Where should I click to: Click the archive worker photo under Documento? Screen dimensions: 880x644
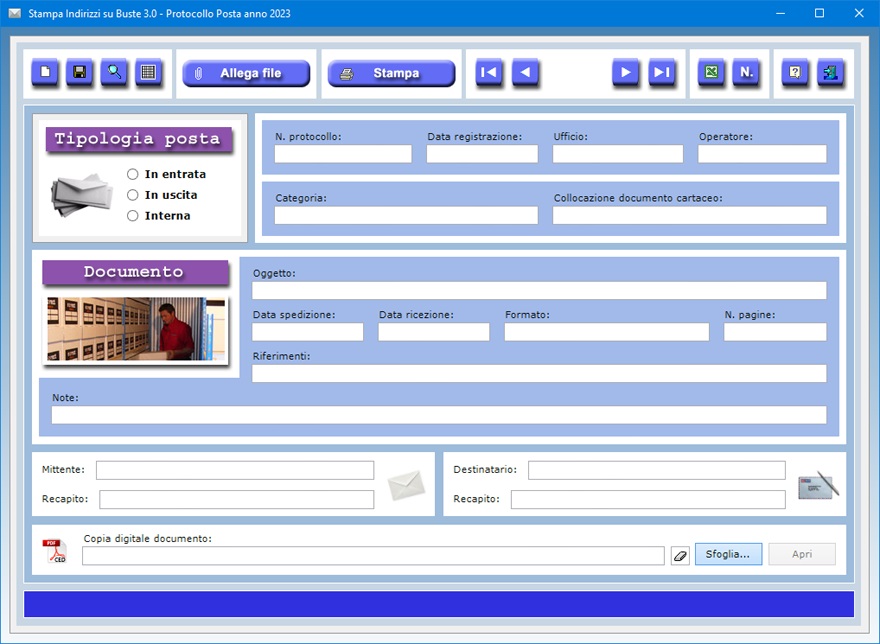coord(136,329)
